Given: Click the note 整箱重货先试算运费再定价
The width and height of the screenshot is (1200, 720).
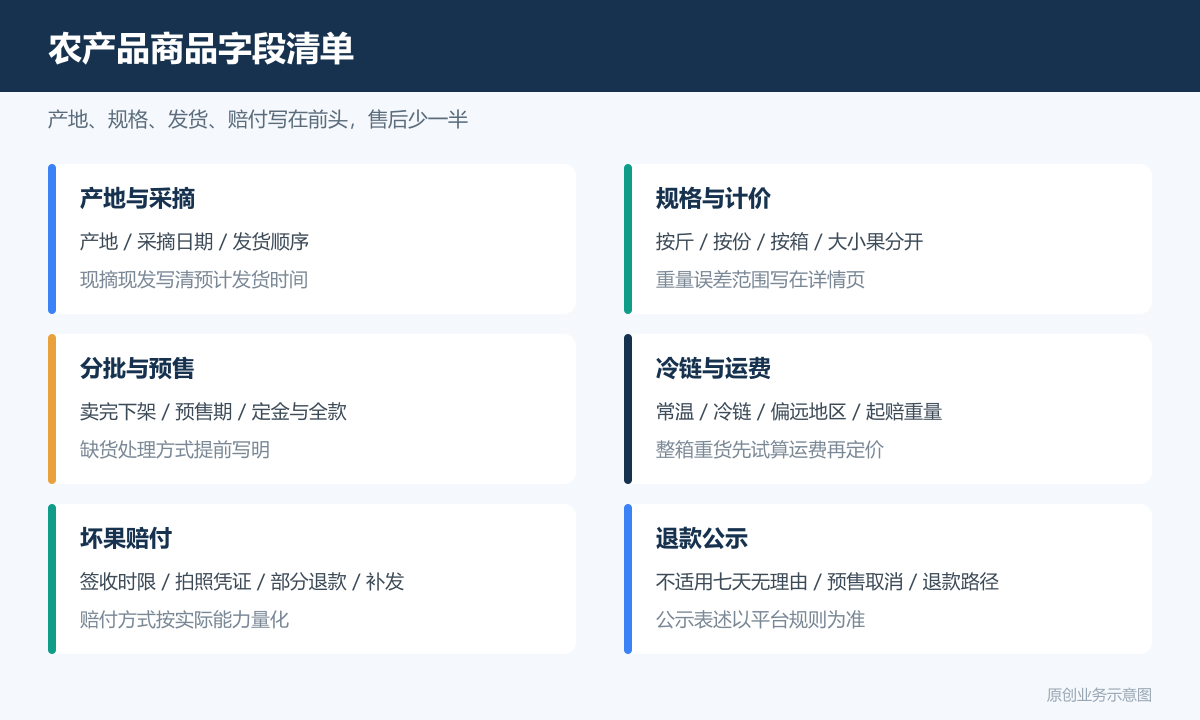Looking at the screenshot, I should (770, 450).
